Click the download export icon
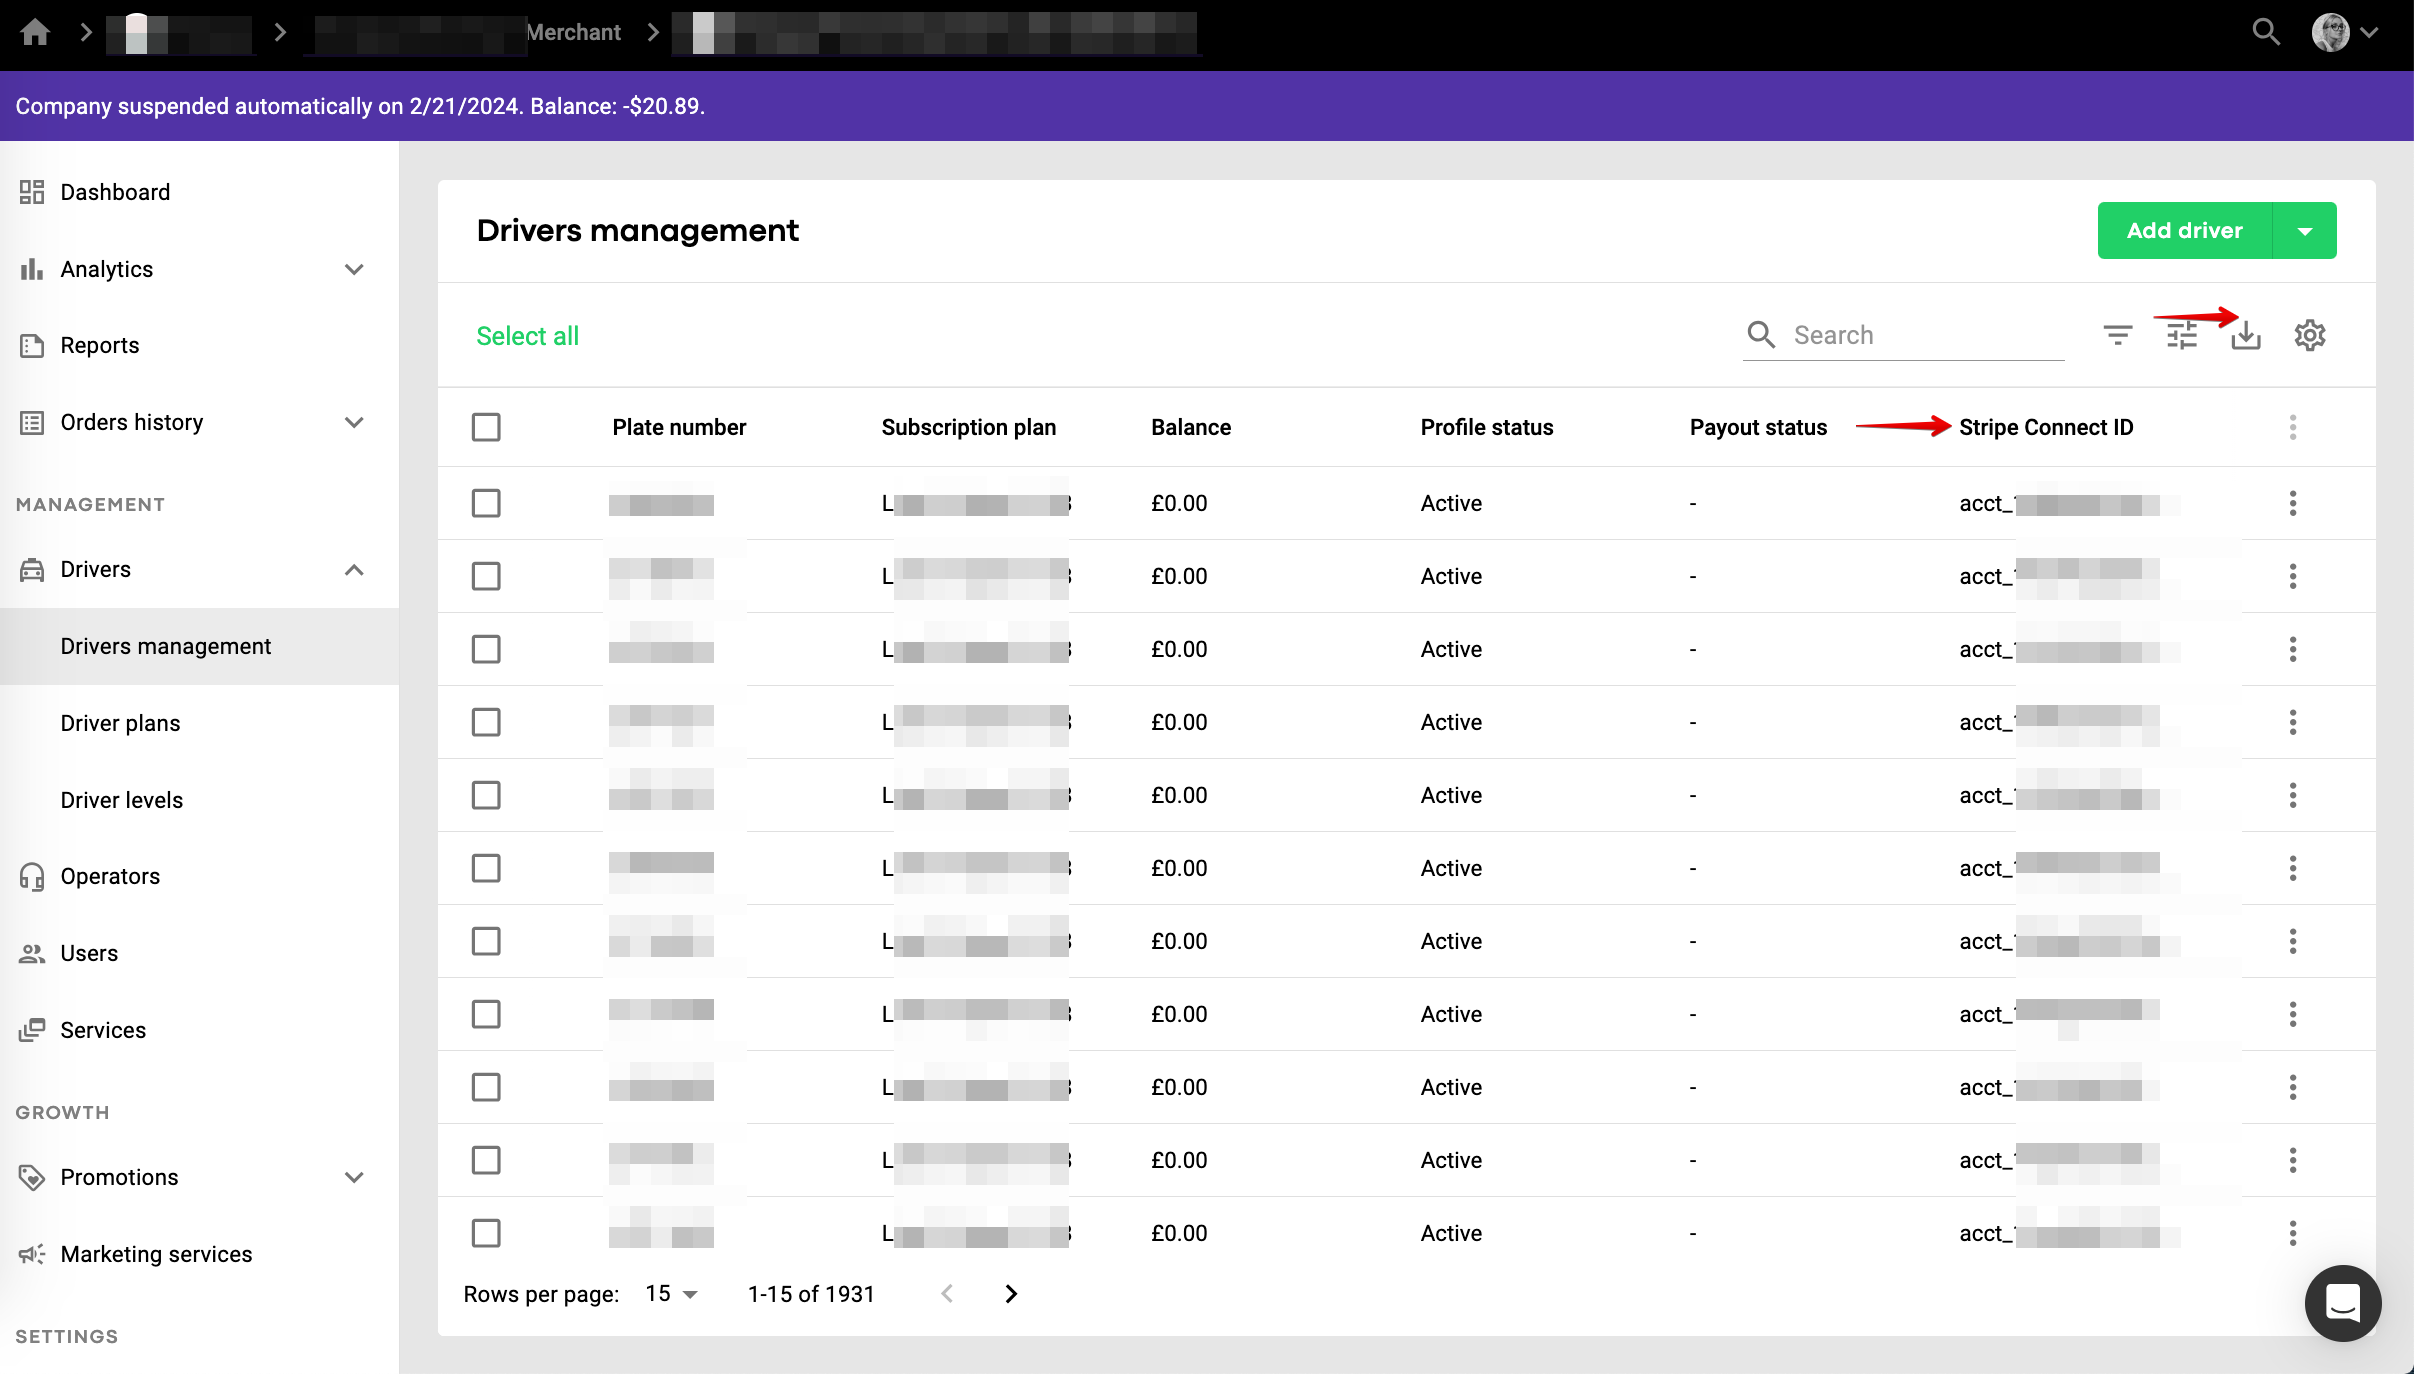2414x1374 pixels. 2245,335
